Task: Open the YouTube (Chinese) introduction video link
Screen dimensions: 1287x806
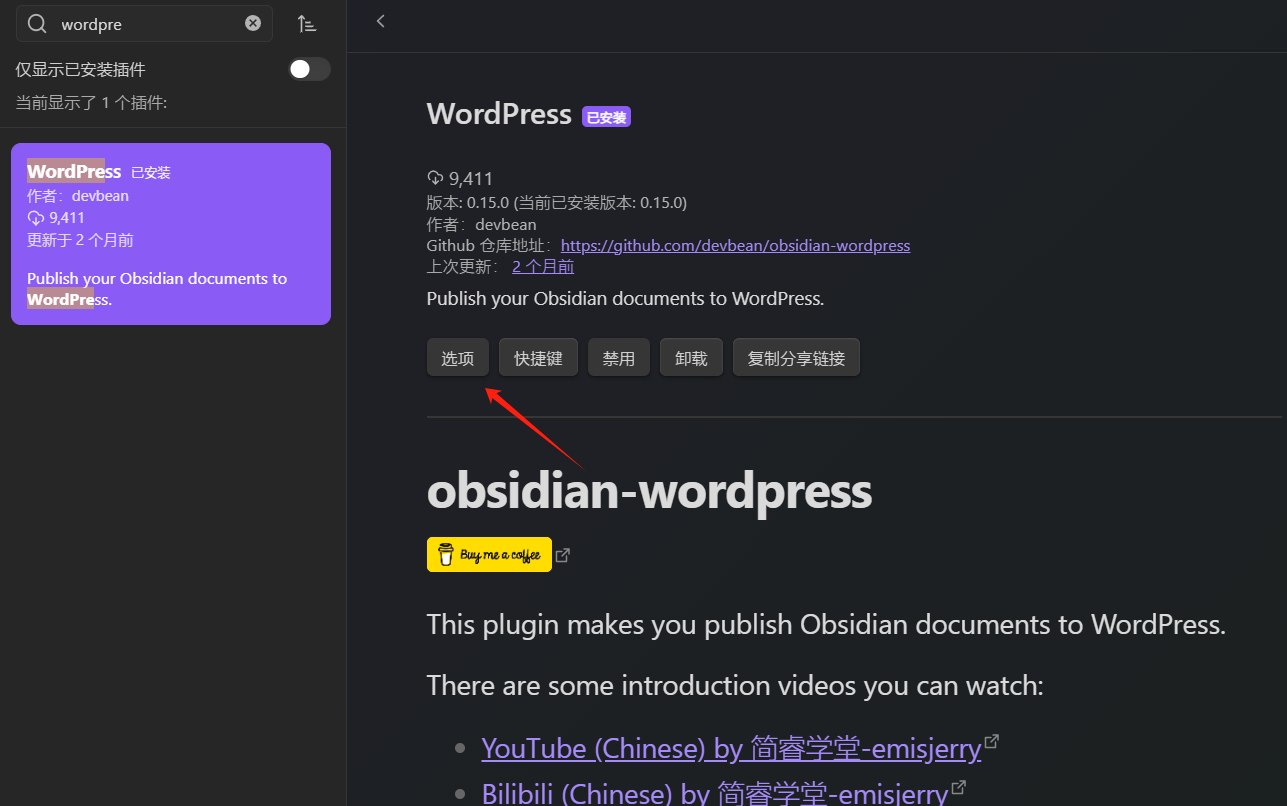Action: 730,747
